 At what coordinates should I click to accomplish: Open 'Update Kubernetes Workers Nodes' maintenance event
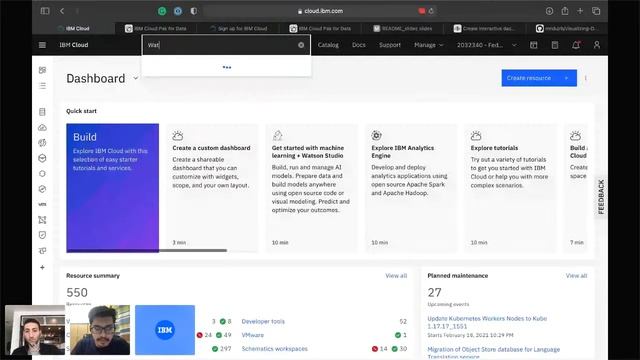(487, 322)
